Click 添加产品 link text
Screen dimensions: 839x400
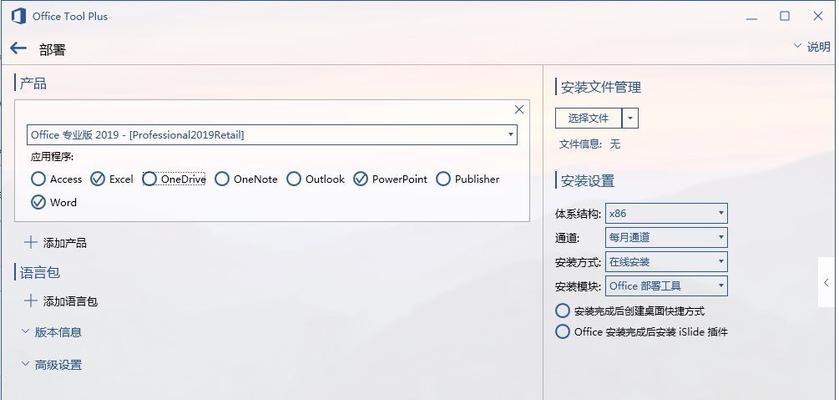click(65, 243)
